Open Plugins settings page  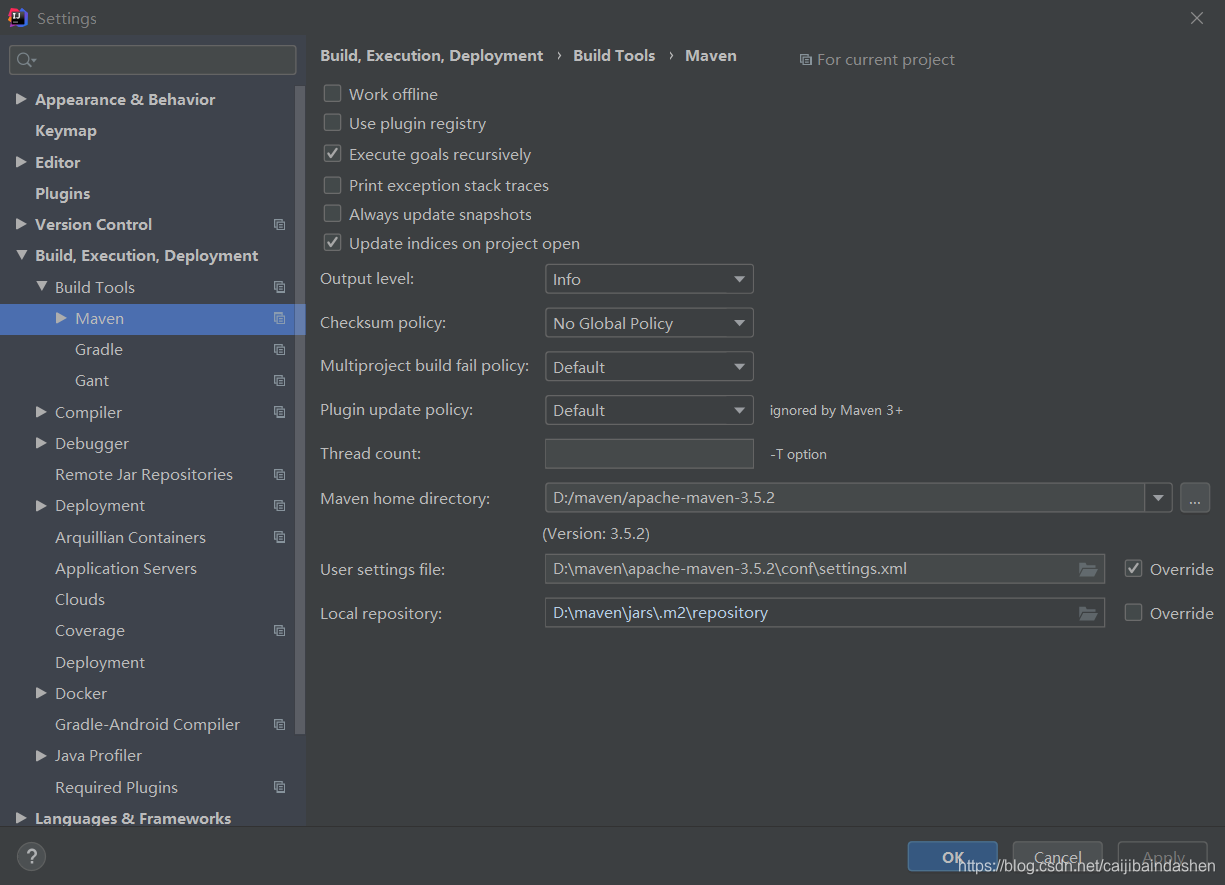[63, 193]
